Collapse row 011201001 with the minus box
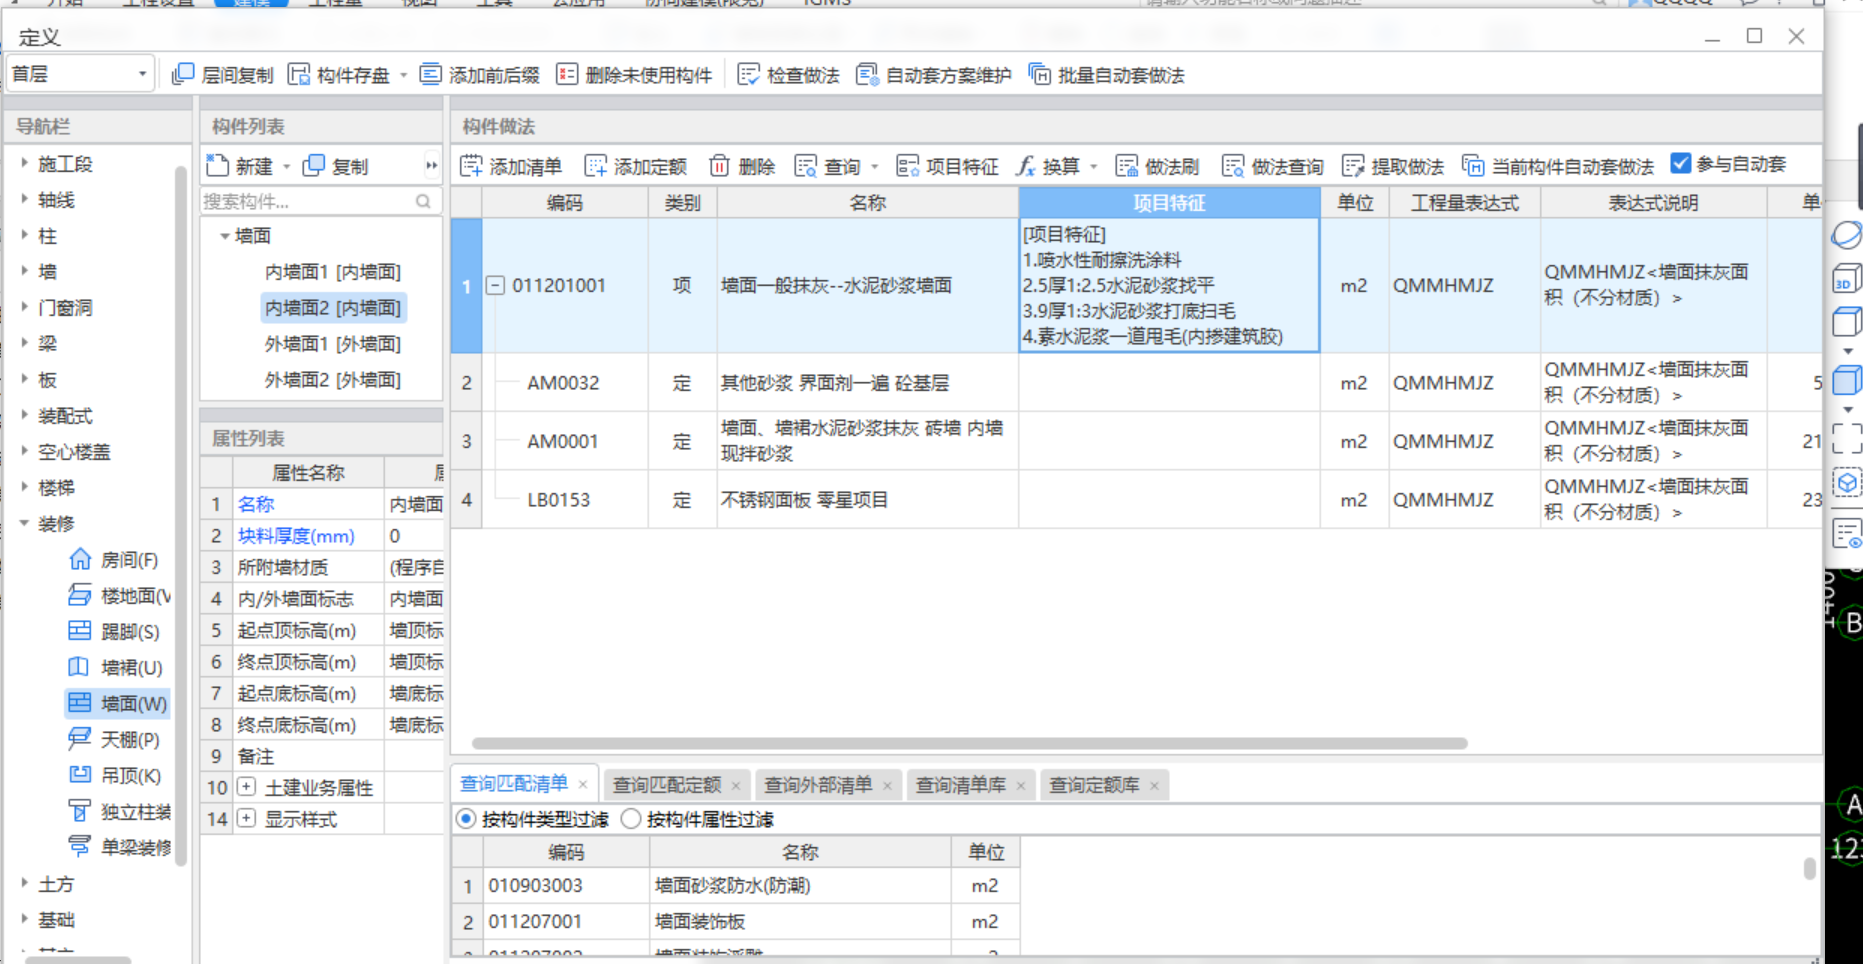This screenshot has width=1863, height=964. click(495, 285)
